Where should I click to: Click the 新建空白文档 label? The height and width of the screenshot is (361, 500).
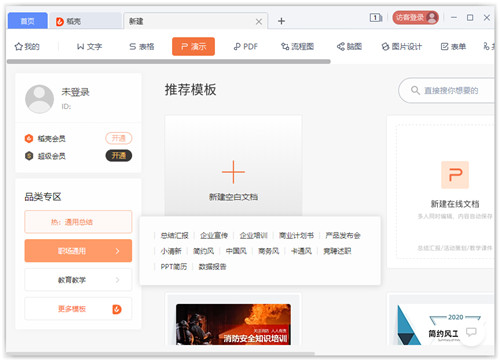pyautogui.click(x=233, y=197)
